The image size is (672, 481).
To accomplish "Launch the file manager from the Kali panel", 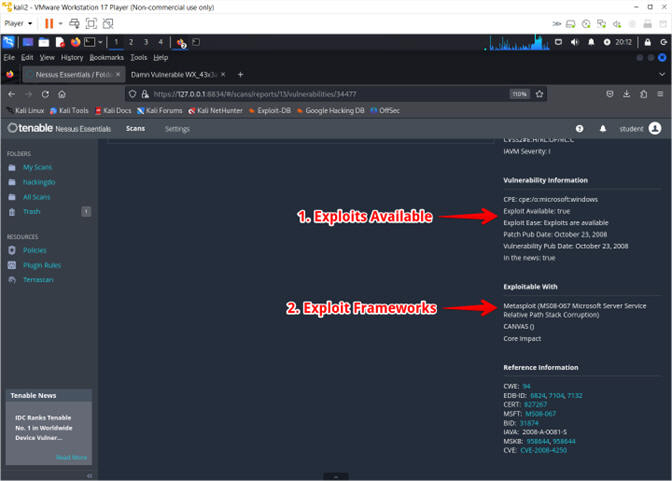I will tap(44, 42).
